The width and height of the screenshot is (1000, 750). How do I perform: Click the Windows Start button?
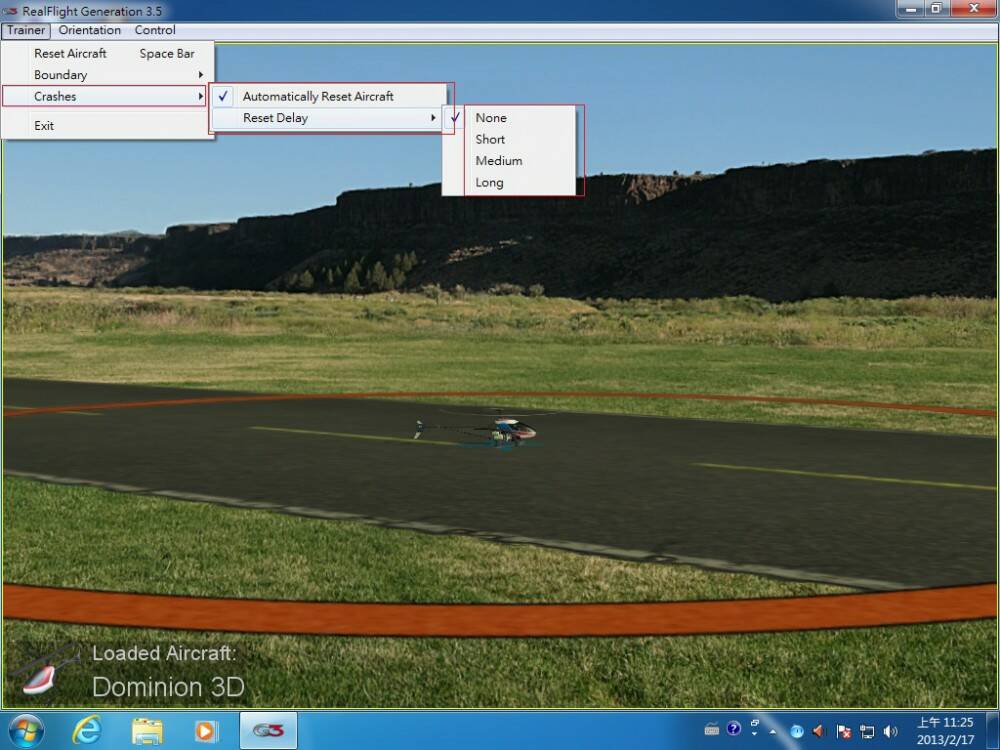tap(26, 731)
